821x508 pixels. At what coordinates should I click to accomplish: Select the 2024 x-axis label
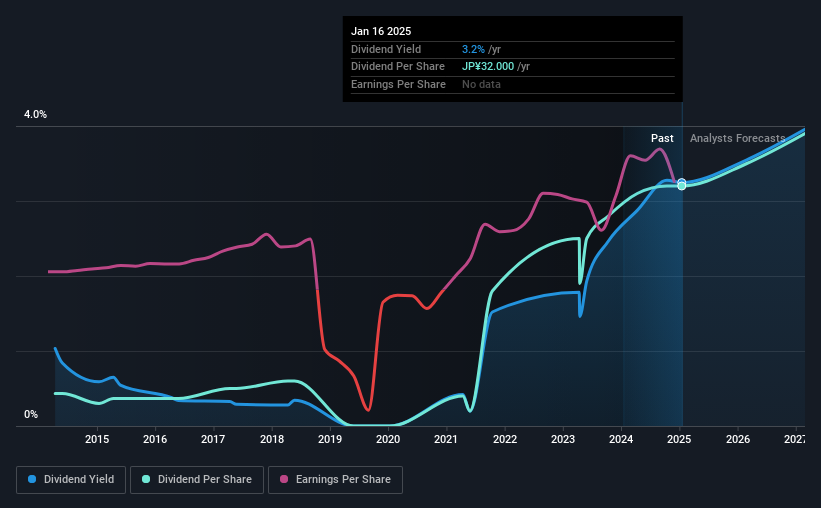tap(621, 439)
